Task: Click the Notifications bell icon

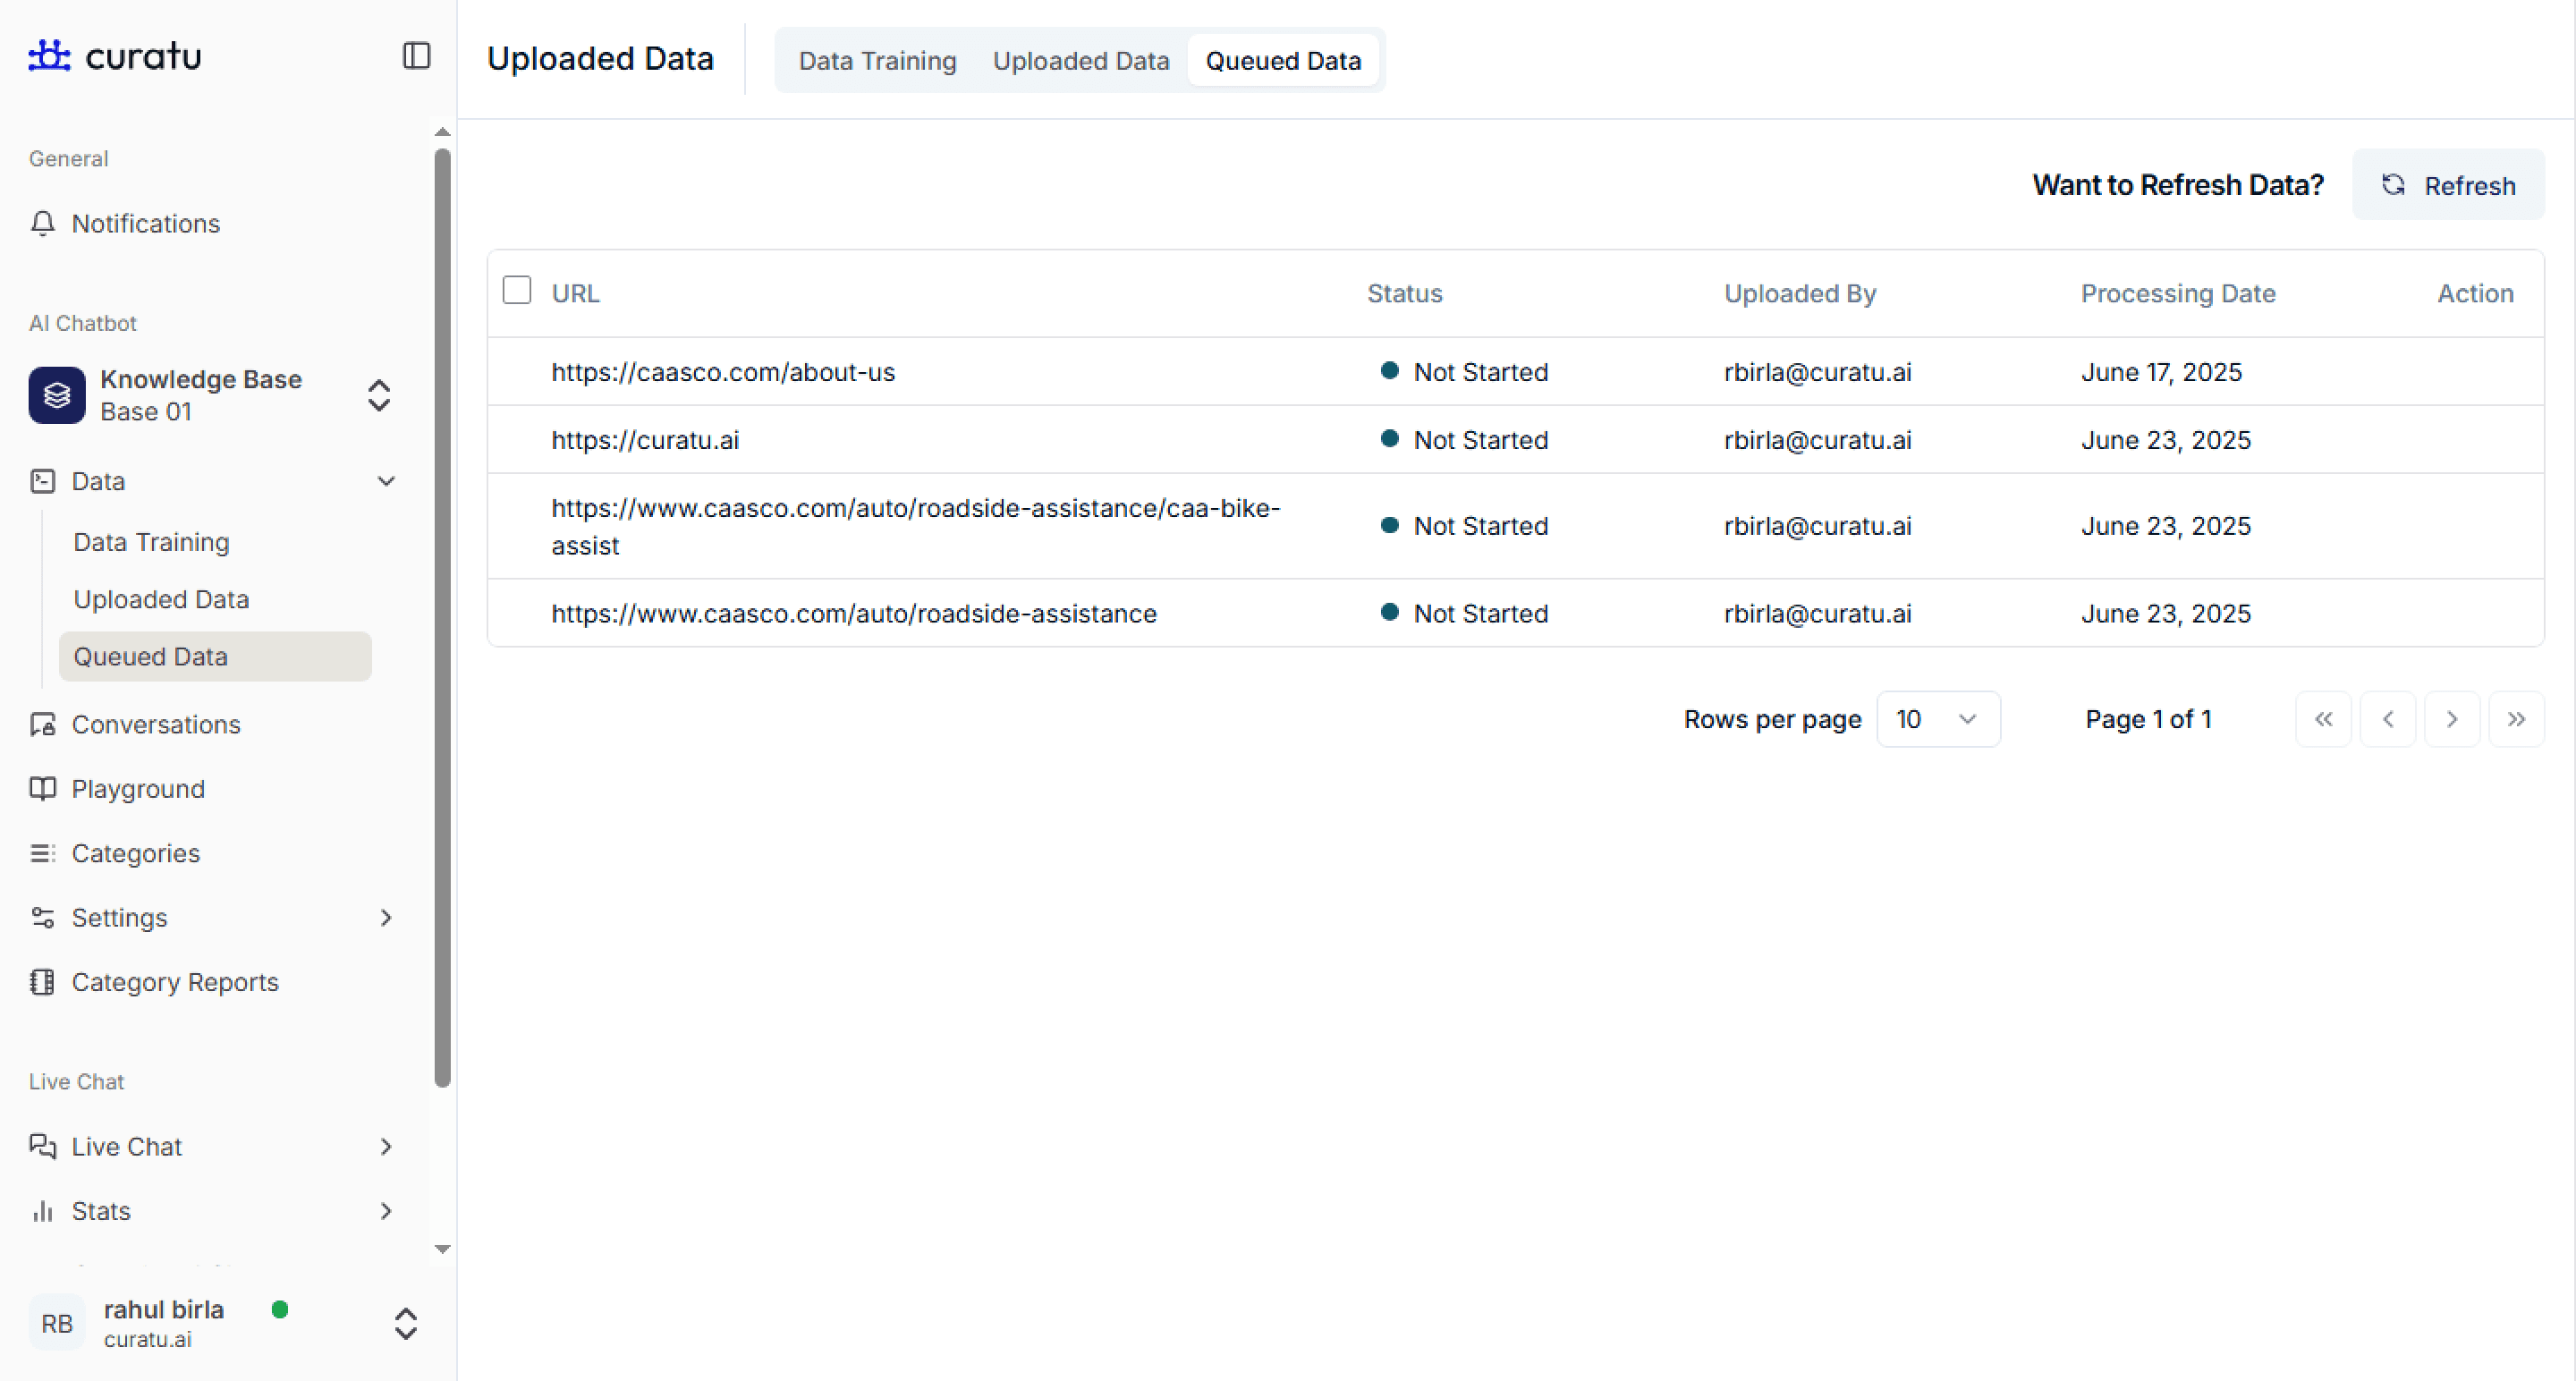Action: [x=42, y=223]
